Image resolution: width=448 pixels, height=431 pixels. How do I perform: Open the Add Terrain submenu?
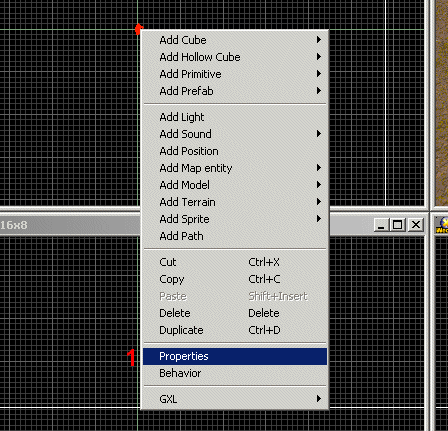point(235,202)
